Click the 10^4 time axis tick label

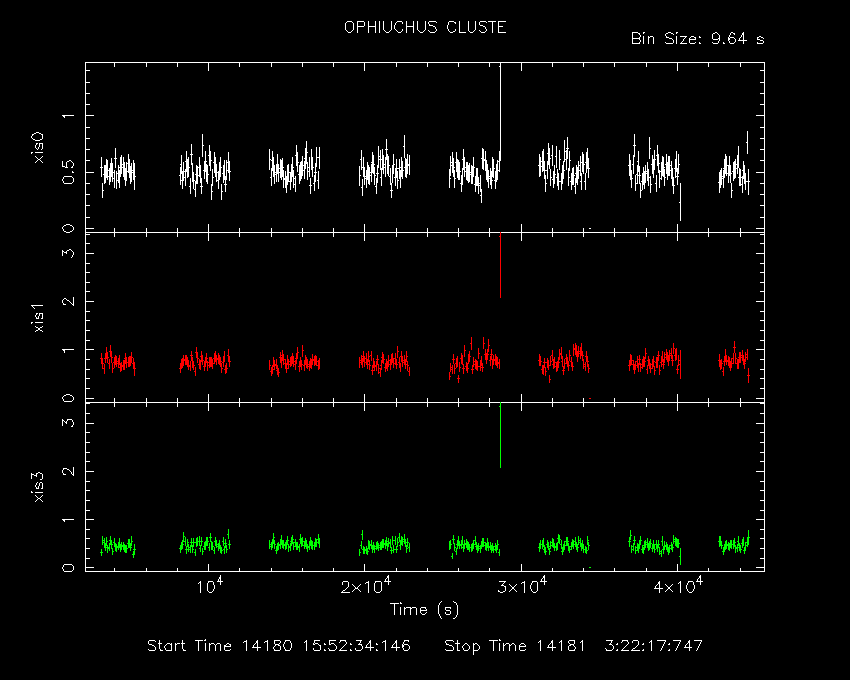[209, 586]
